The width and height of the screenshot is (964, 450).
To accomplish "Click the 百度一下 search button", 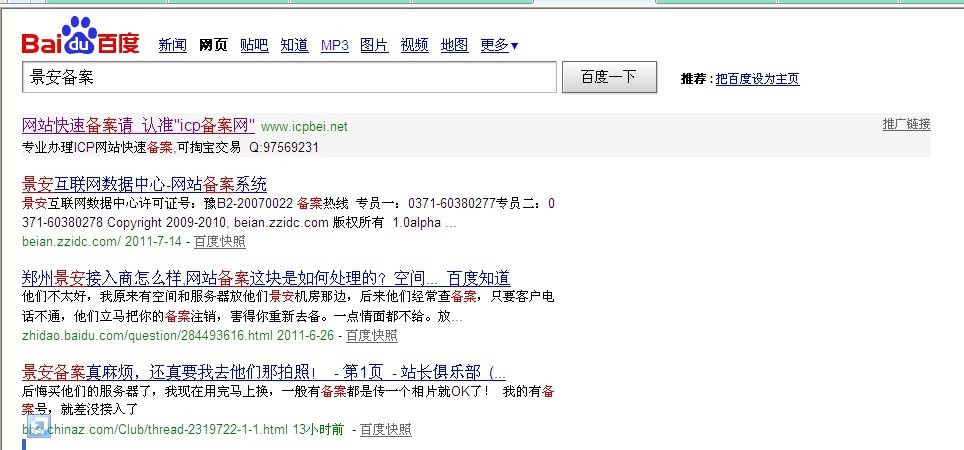I will click(x=609, y=77).
